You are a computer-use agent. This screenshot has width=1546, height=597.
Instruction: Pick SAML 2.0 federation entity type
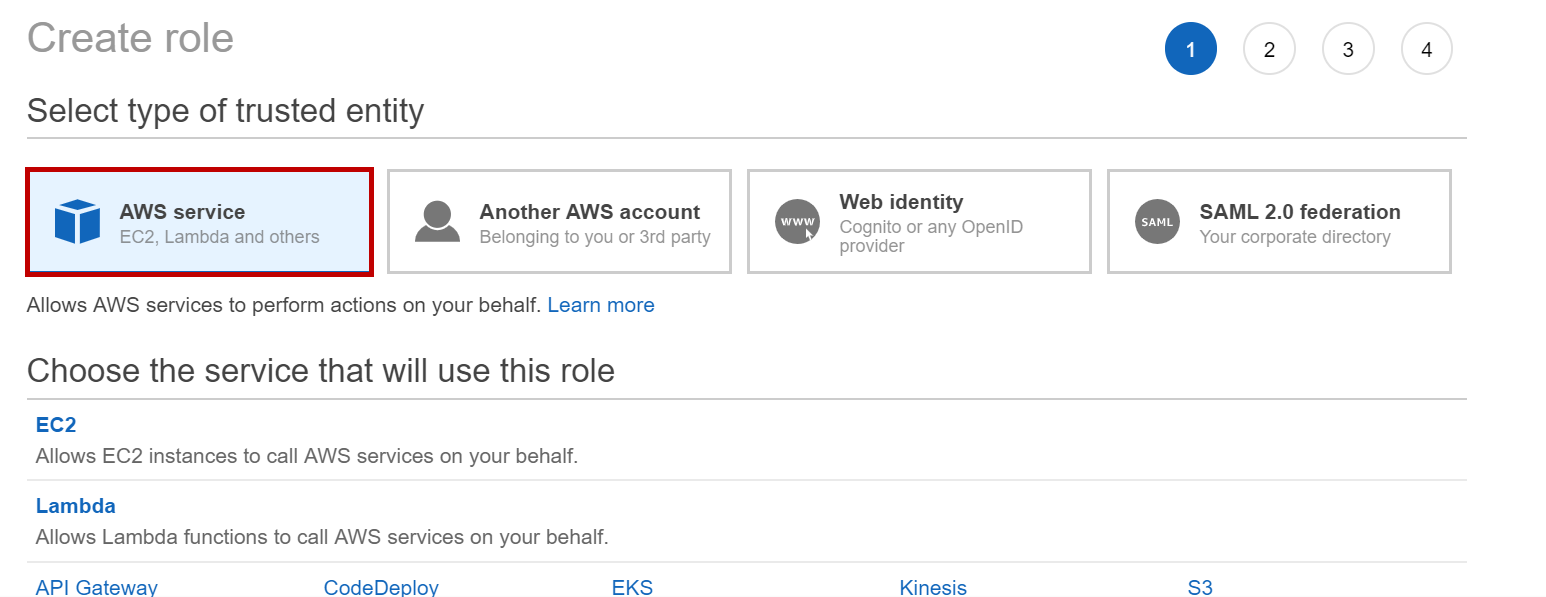(x=1279, y=222)
